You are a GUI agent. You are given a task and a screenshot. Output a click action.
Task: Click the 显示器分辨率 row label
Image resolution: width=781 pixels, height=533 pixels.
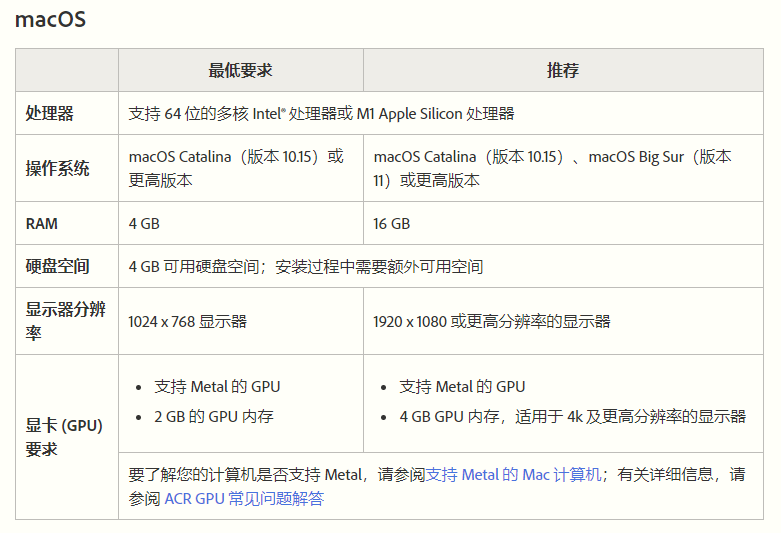pyautogui.click(x=65, y=321)
